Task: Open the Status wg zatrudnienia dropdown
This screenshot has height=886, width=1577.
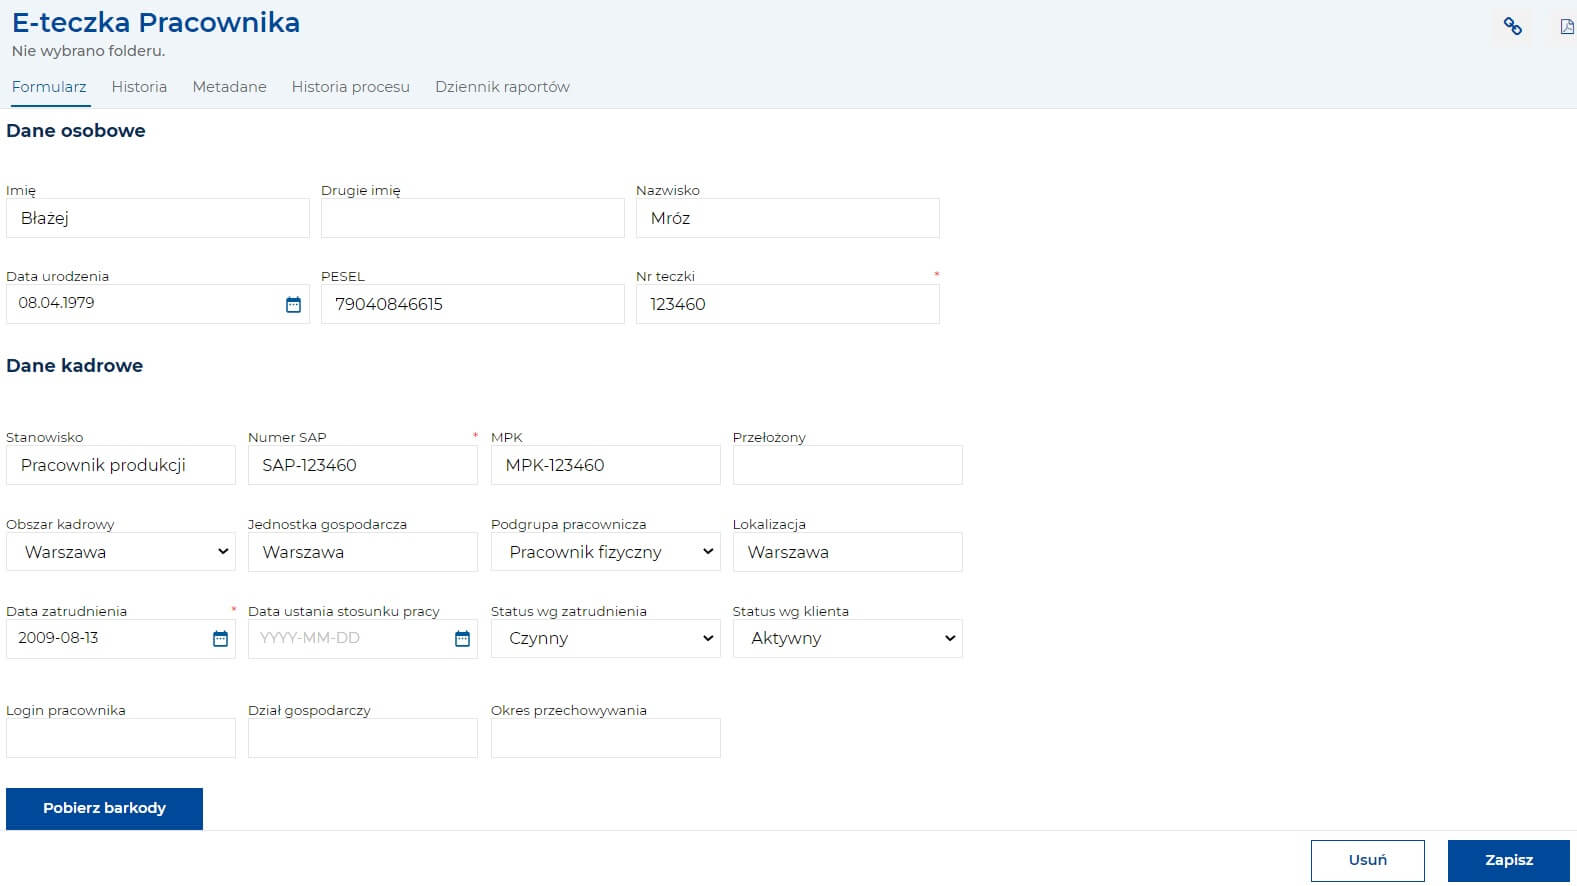Action: coord(605,638)
